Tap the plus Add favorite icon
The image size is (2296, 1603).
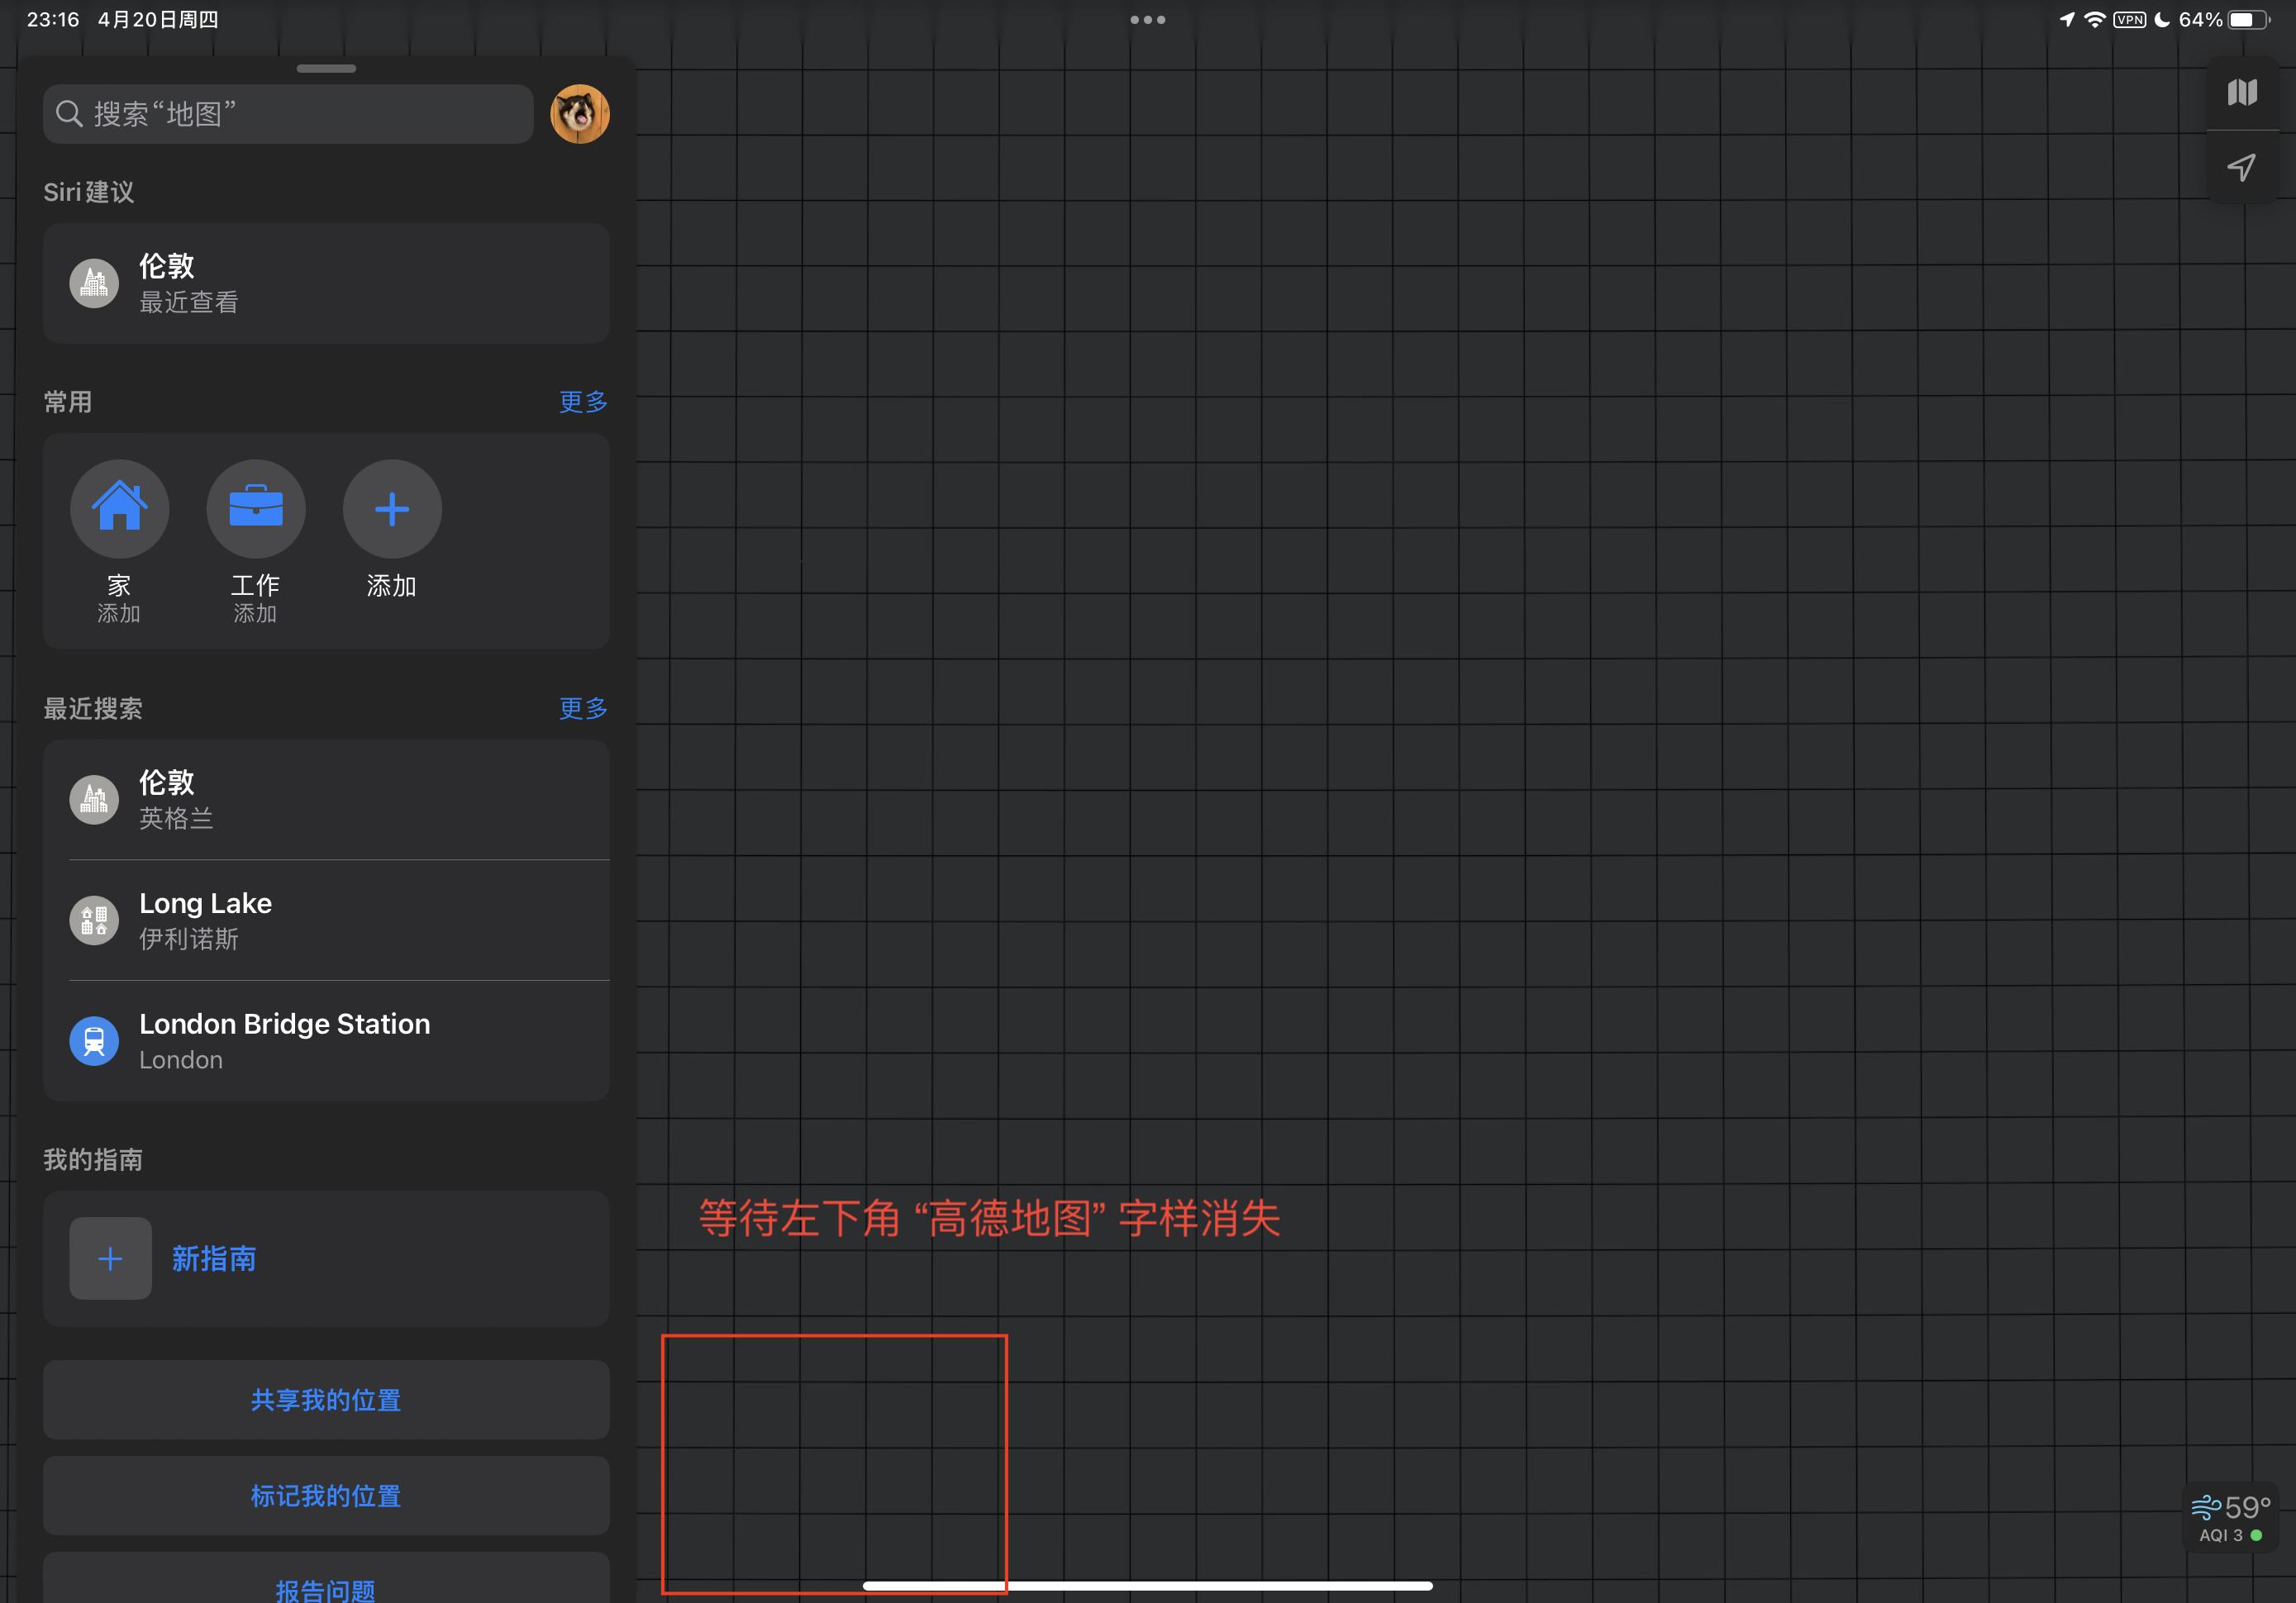(x=391, y=508)
